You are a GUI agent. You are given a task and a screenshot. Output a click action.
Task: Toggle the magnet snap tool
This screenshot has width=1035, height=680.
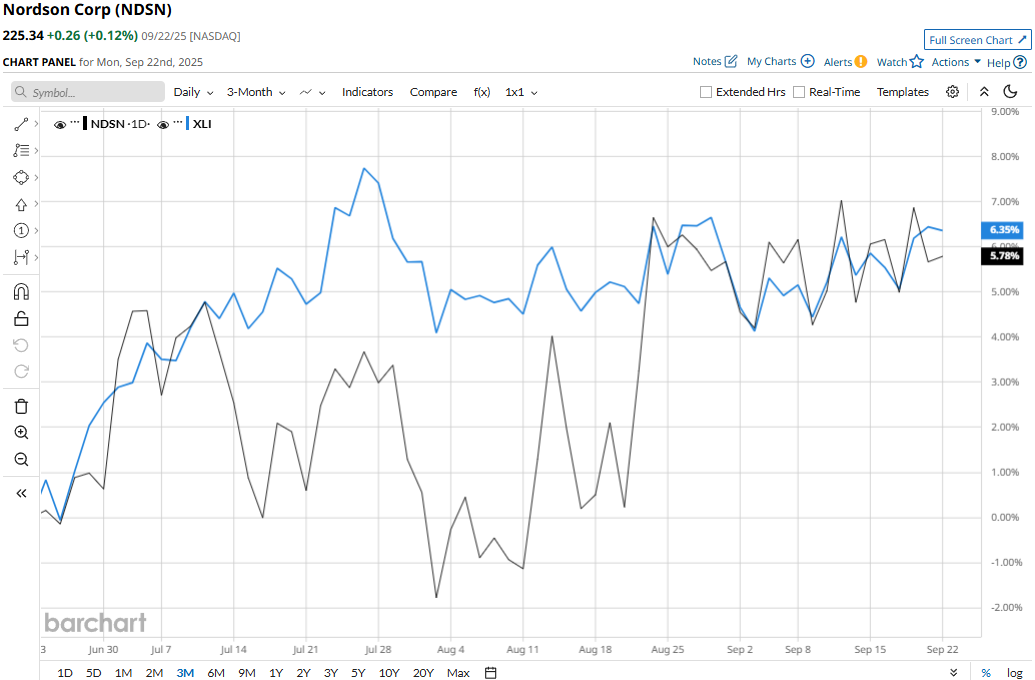pyautogui.click(x=21, y=292)
